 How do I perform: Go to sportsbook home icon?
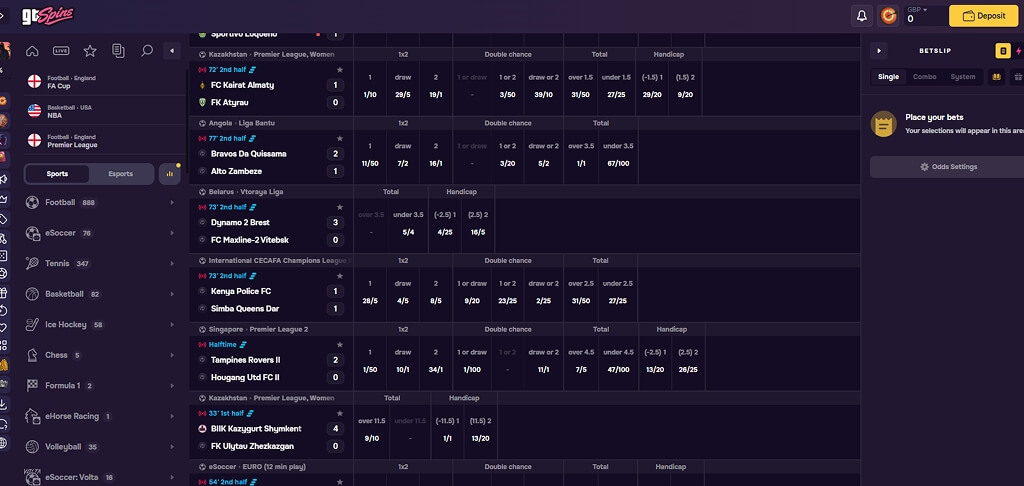[x=32, y=51]
